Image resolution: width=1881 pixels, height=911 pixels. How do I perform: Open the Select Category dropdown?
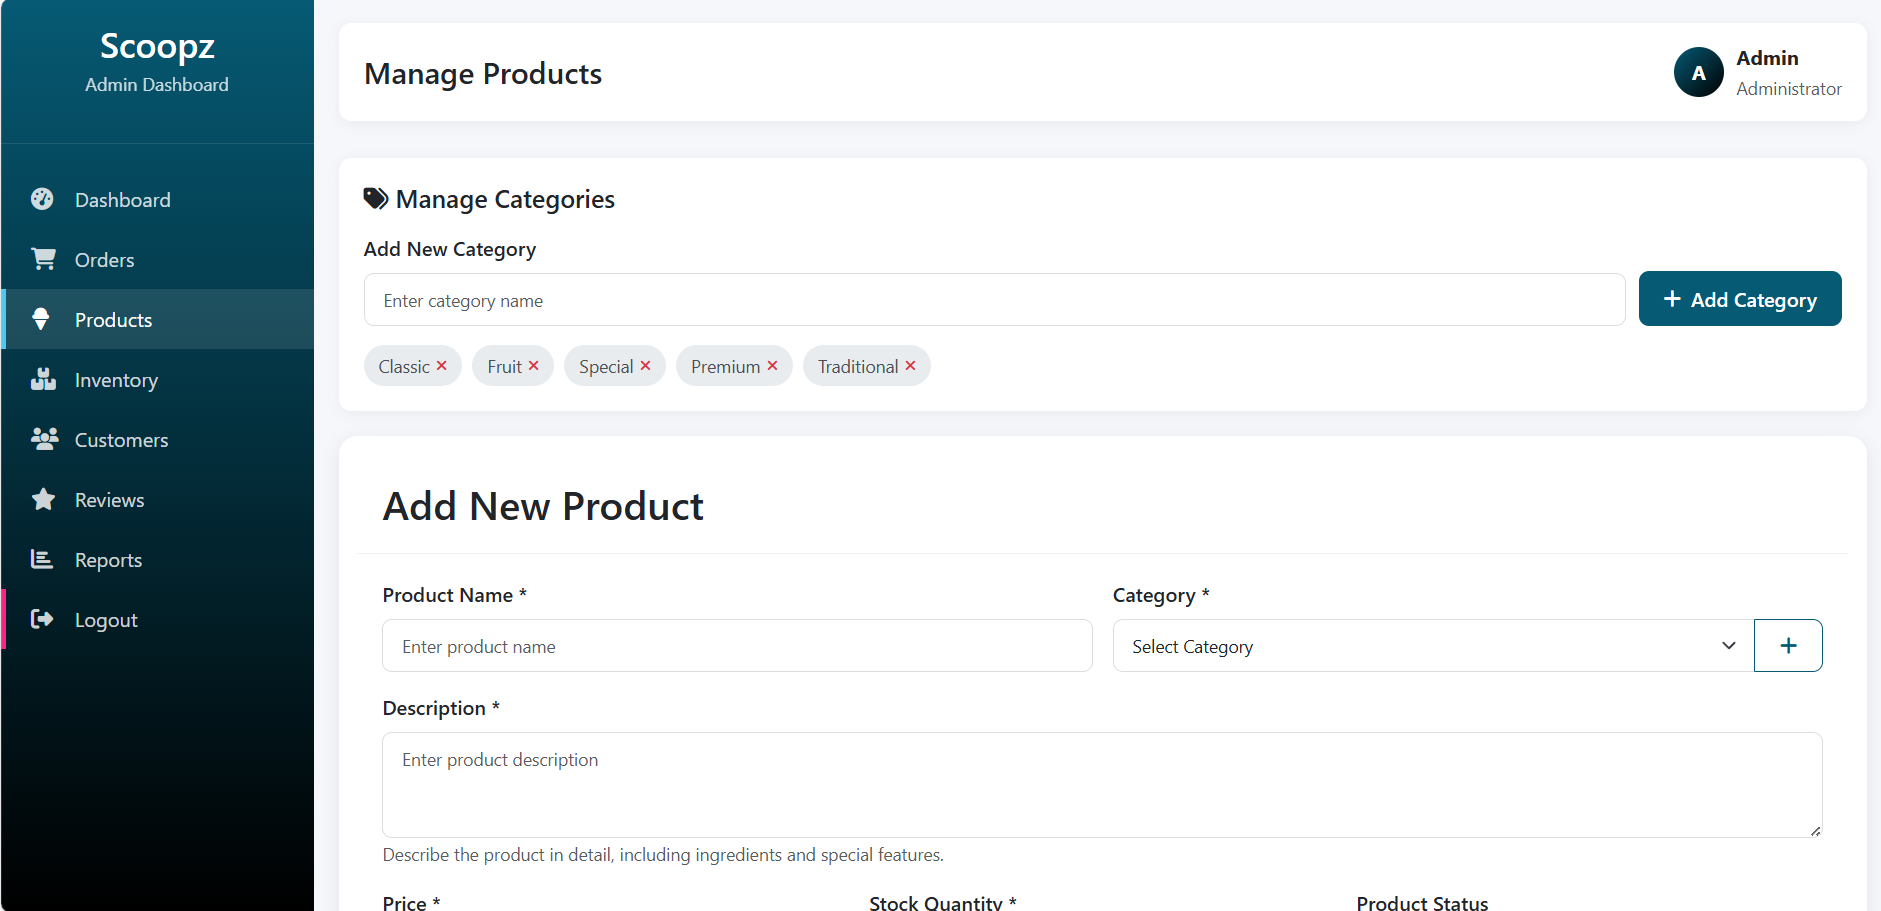1432,646
